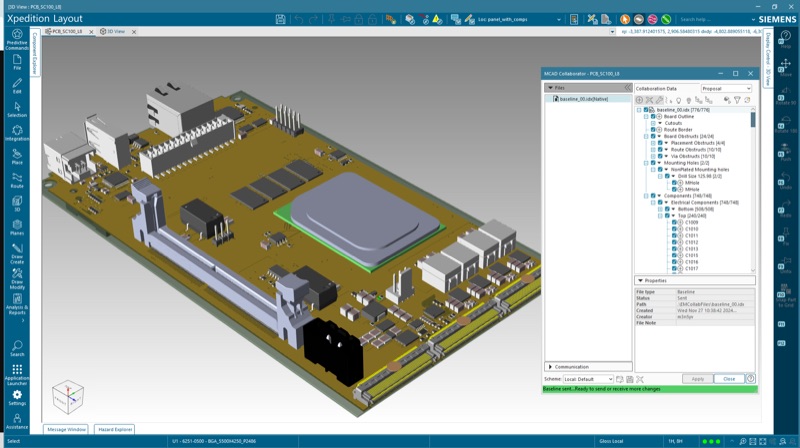
Task: Collapse the Board Obstructs tree node
Action: (x=646, y=136)
